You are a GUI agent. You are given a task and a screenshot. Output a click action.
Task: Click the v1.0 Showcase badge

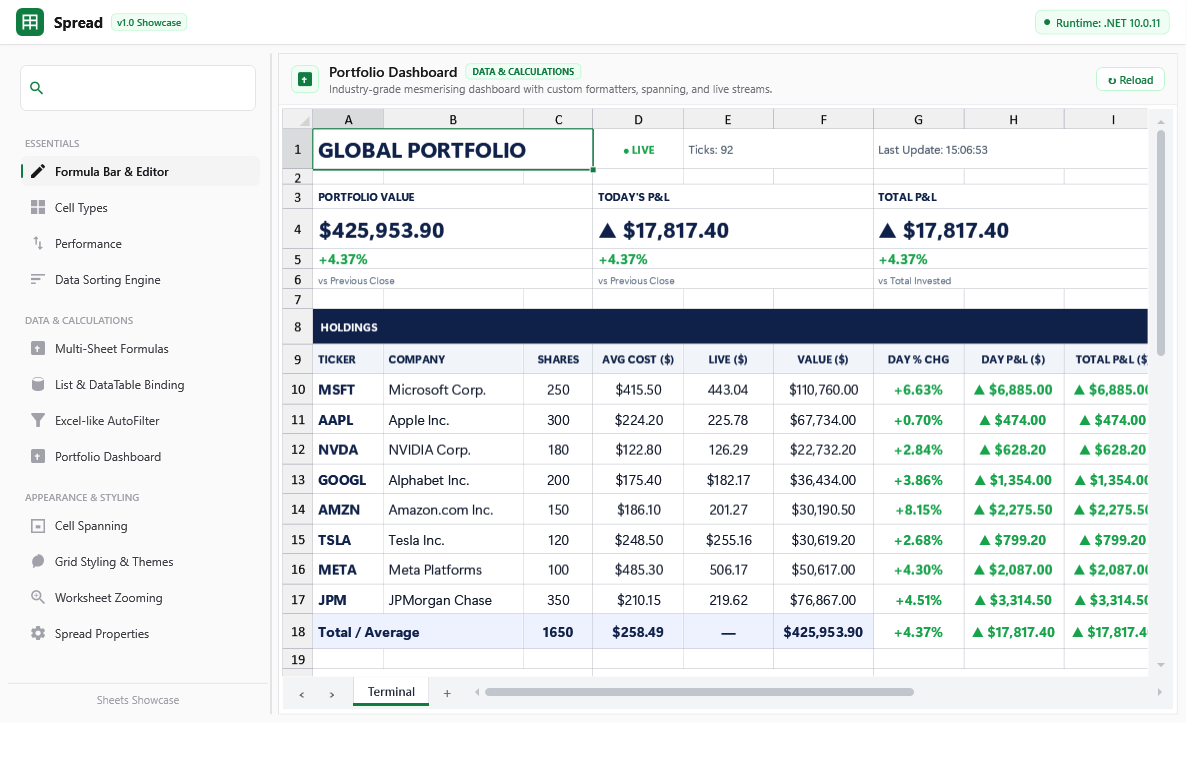click(149, 22)
